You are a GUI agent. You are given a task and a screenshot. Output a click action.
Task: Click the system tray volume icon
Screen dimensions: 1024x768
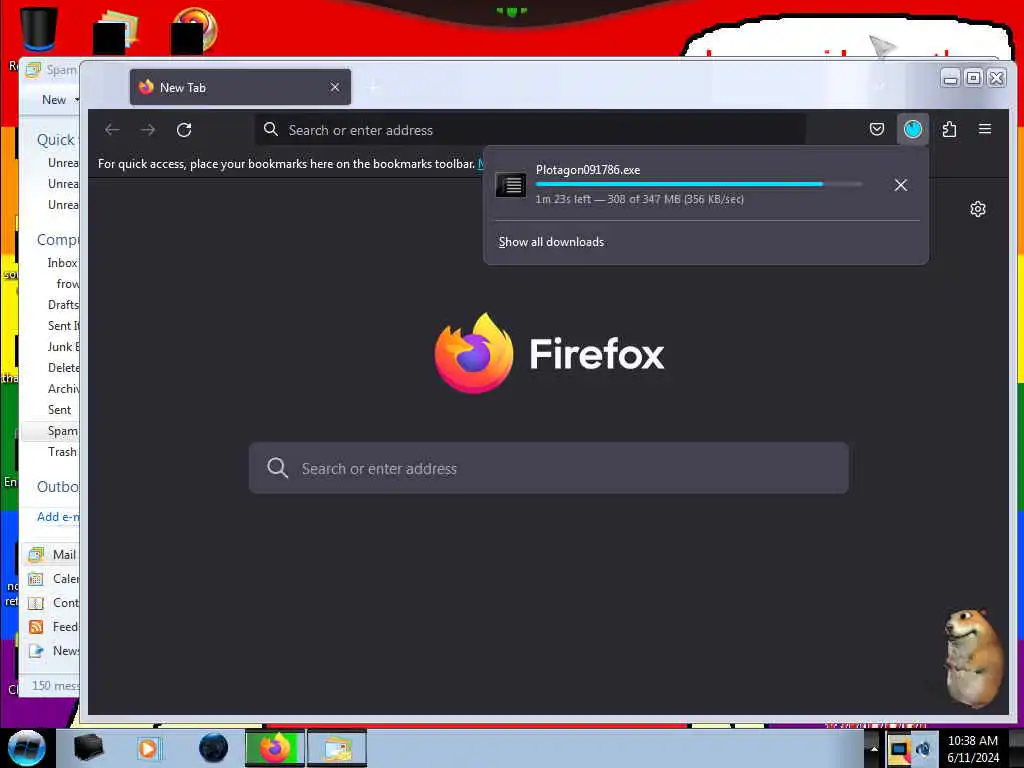point(923,749)
